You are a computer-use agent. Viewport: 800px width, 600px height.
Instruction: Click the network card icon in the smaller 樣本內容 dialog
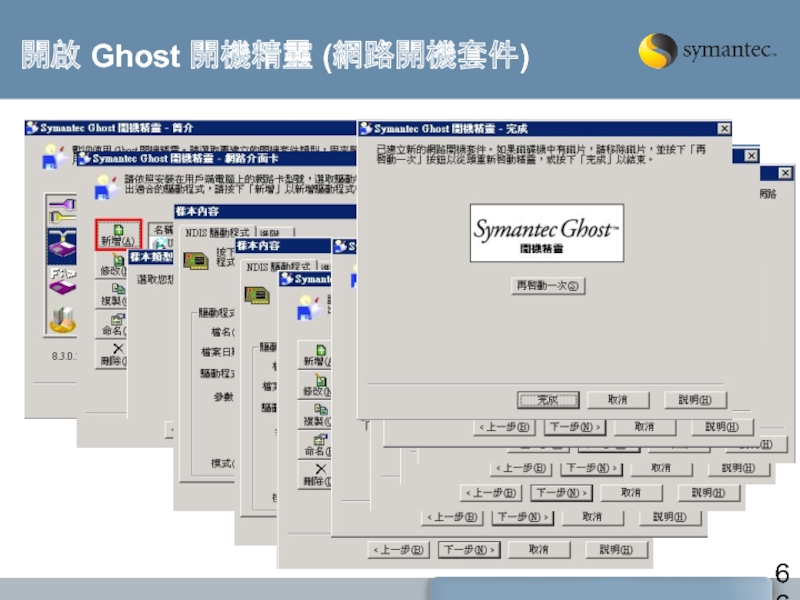(257, 295)
